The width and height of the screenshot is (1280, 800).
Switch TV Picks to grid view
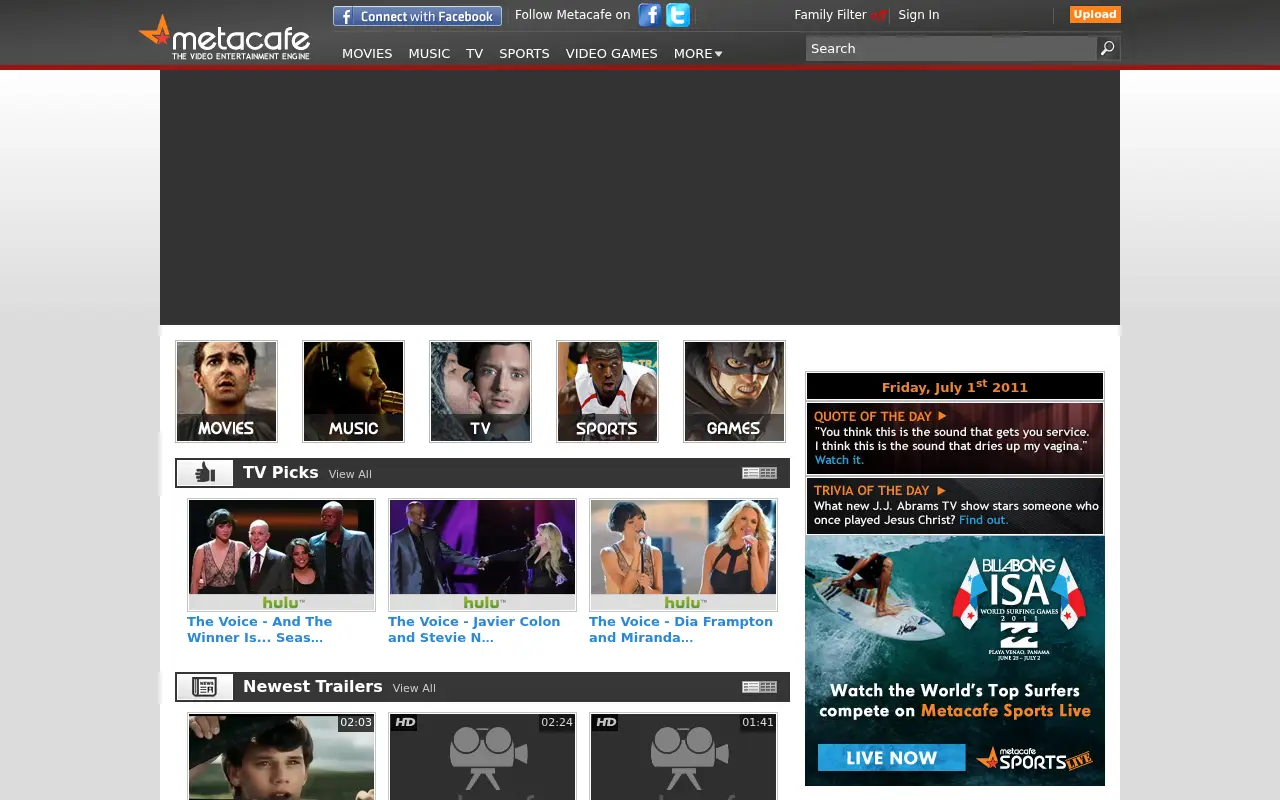pyautogui.click(x=768, y=473)
